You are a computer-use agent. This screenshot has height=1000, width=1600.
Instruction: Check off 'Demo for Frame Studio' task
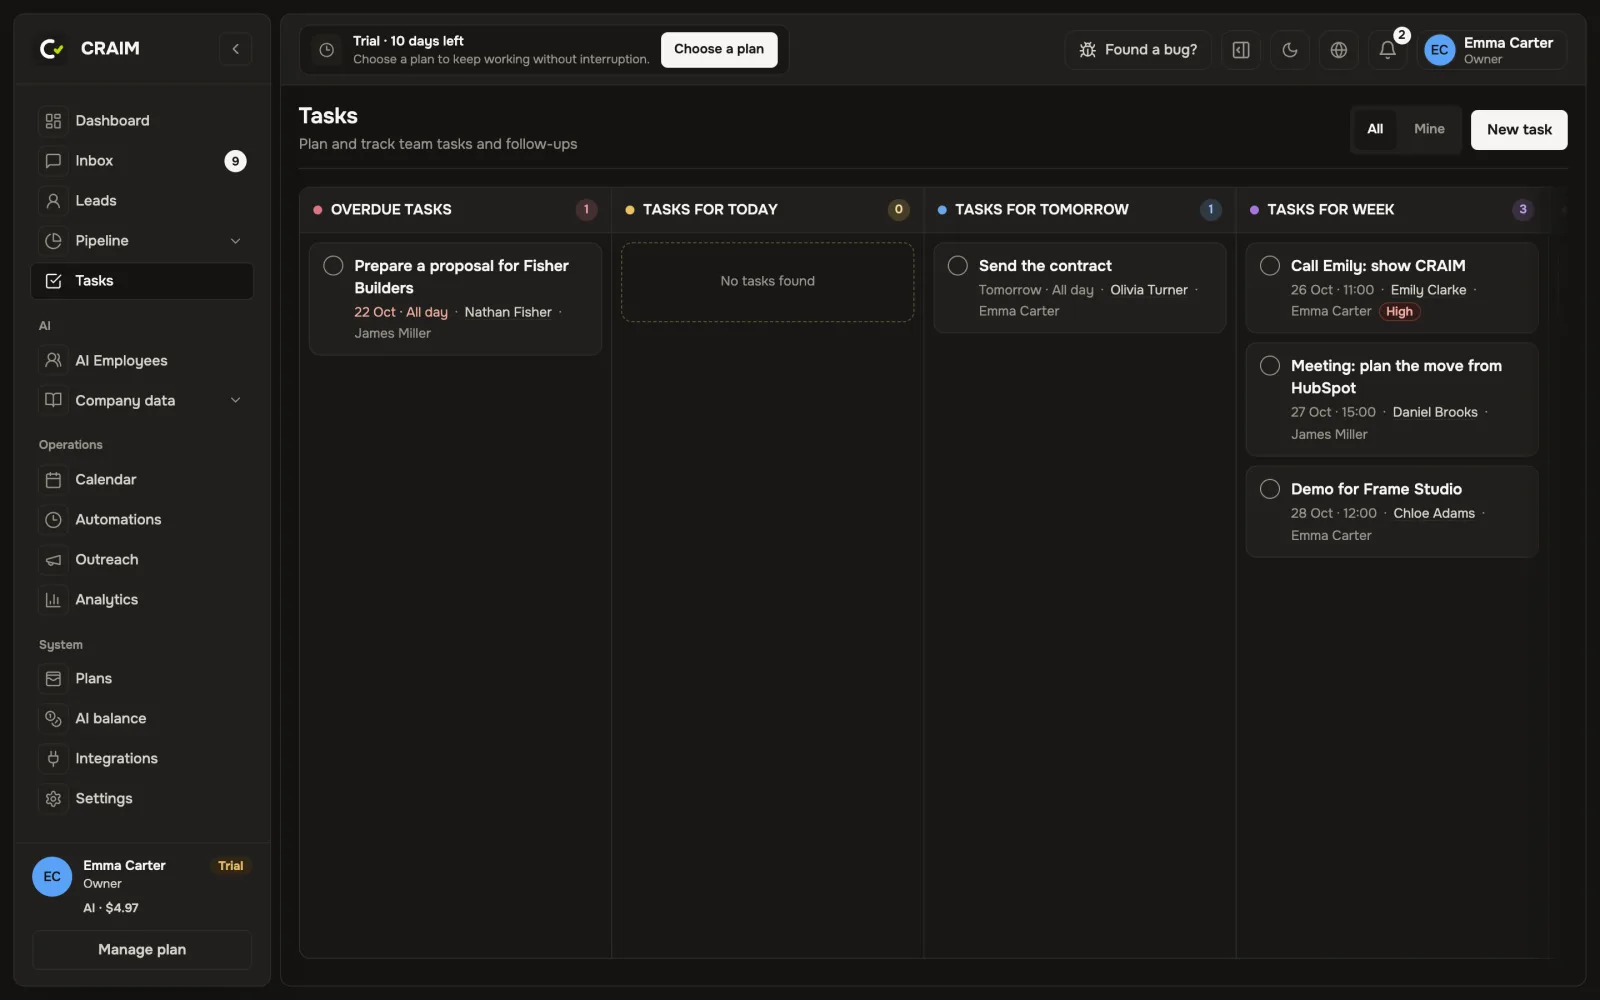tap(1270, 489)
